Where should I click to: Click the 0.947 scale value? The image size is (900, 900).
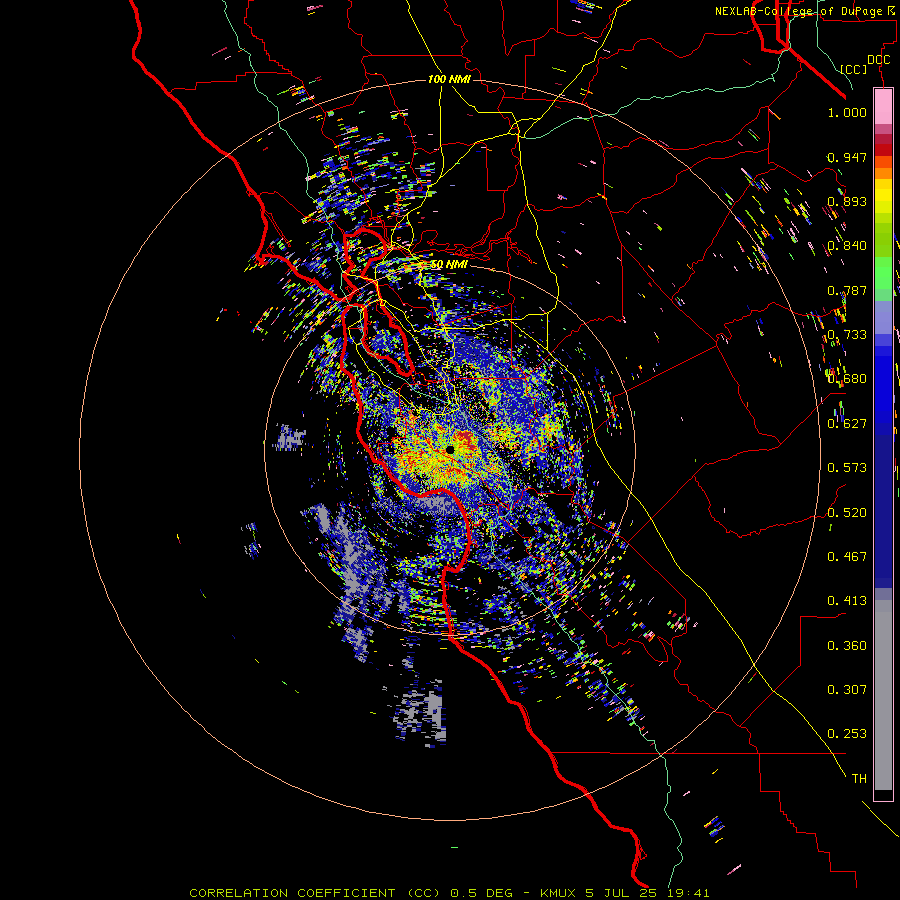[847, 157]
